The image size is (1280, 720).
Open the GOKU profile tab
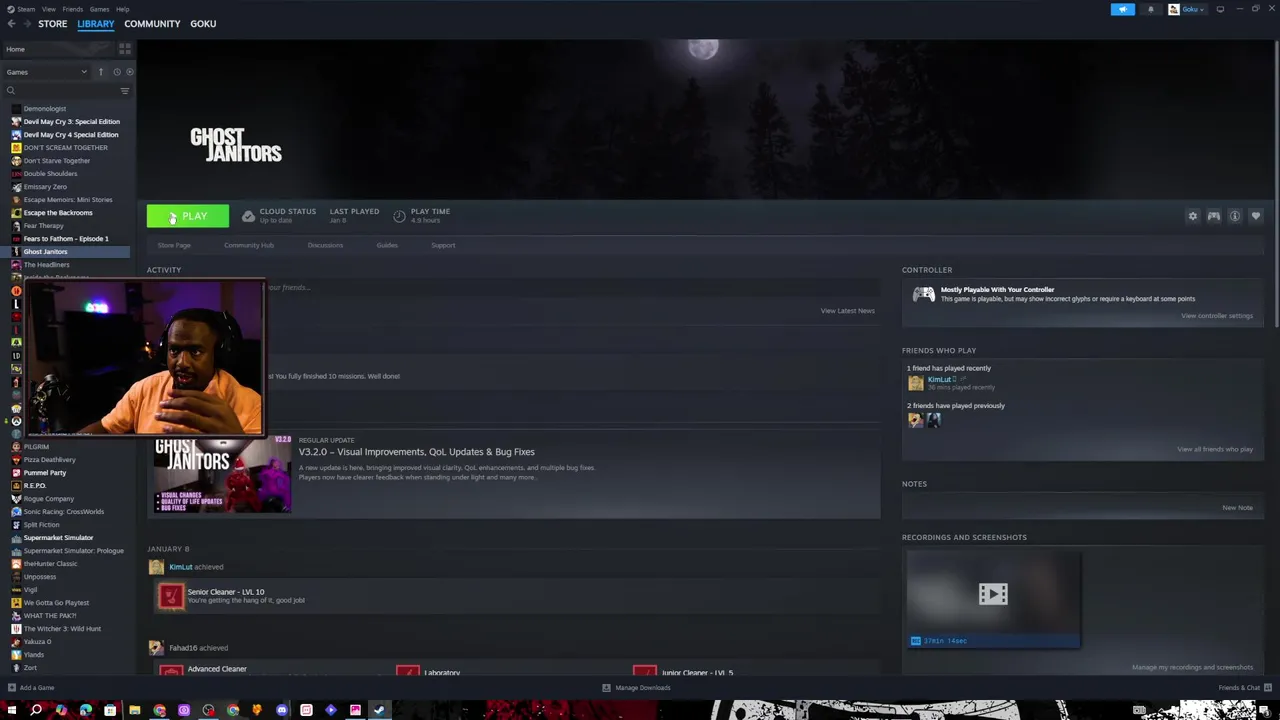click(203, 24)
